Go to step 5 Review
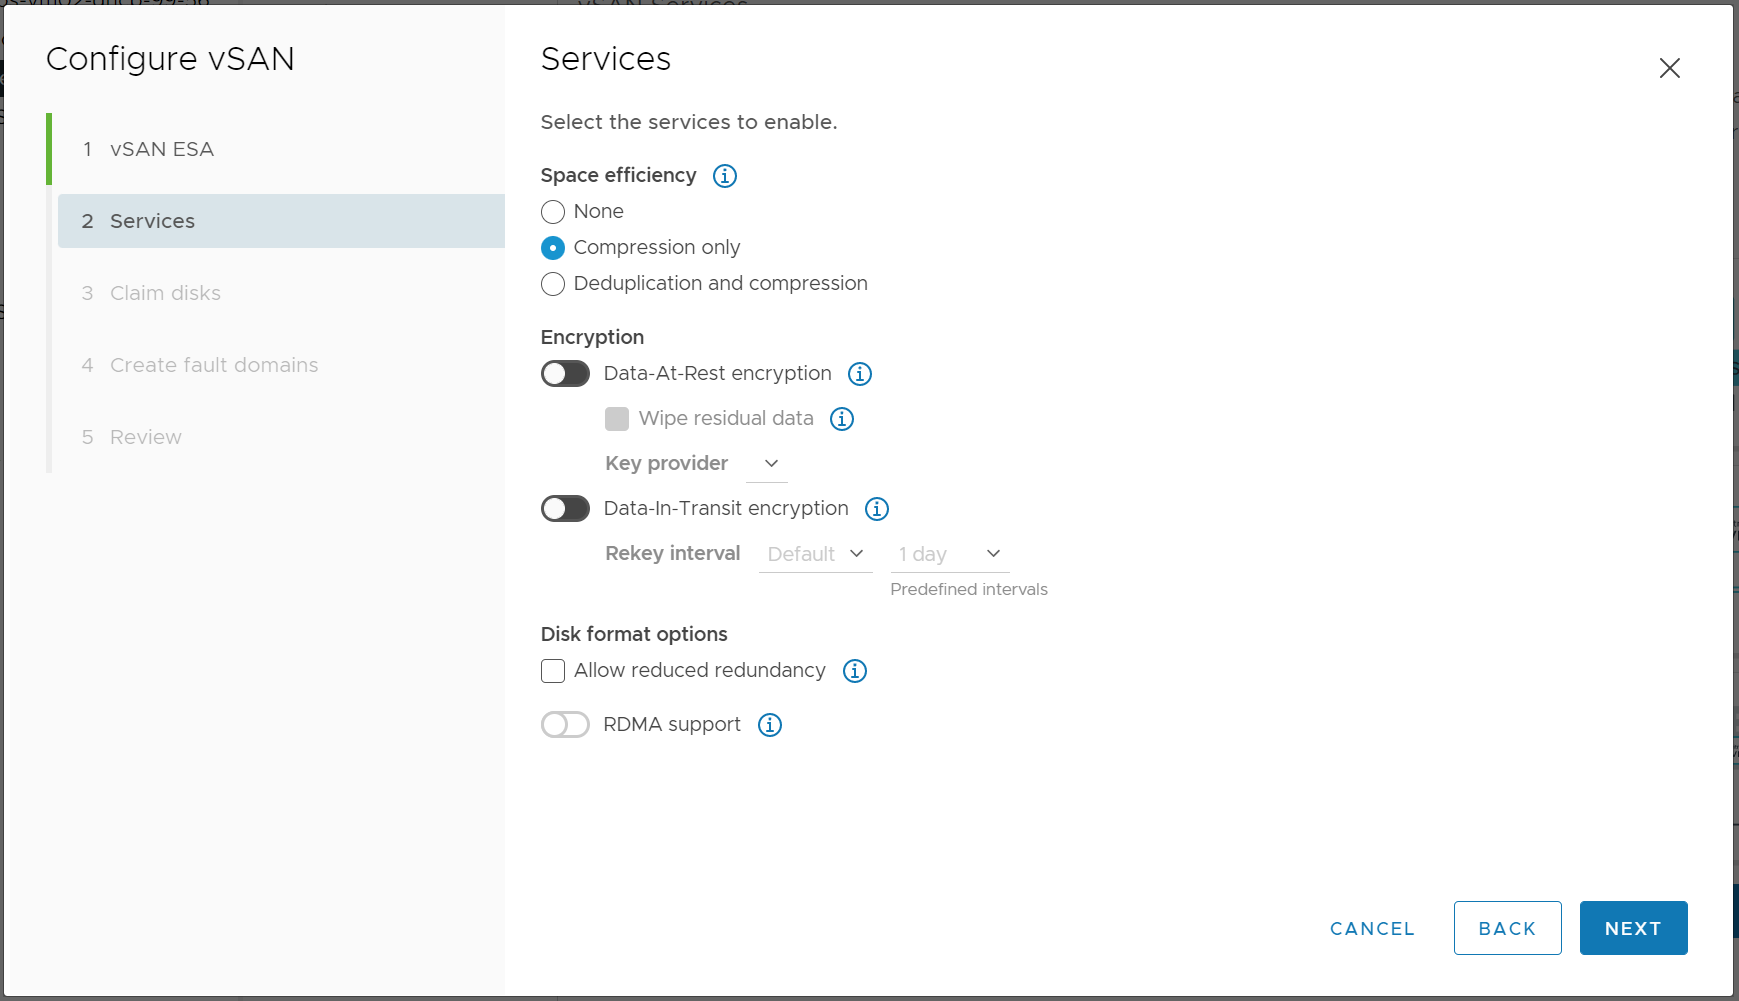Viewport: 1739px width, 1001px height. pos(281,437)
